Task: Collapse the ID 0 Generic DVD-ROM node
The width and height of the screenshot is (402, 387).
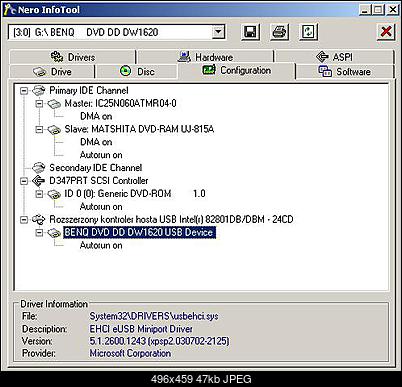Action: coord(39,194)
